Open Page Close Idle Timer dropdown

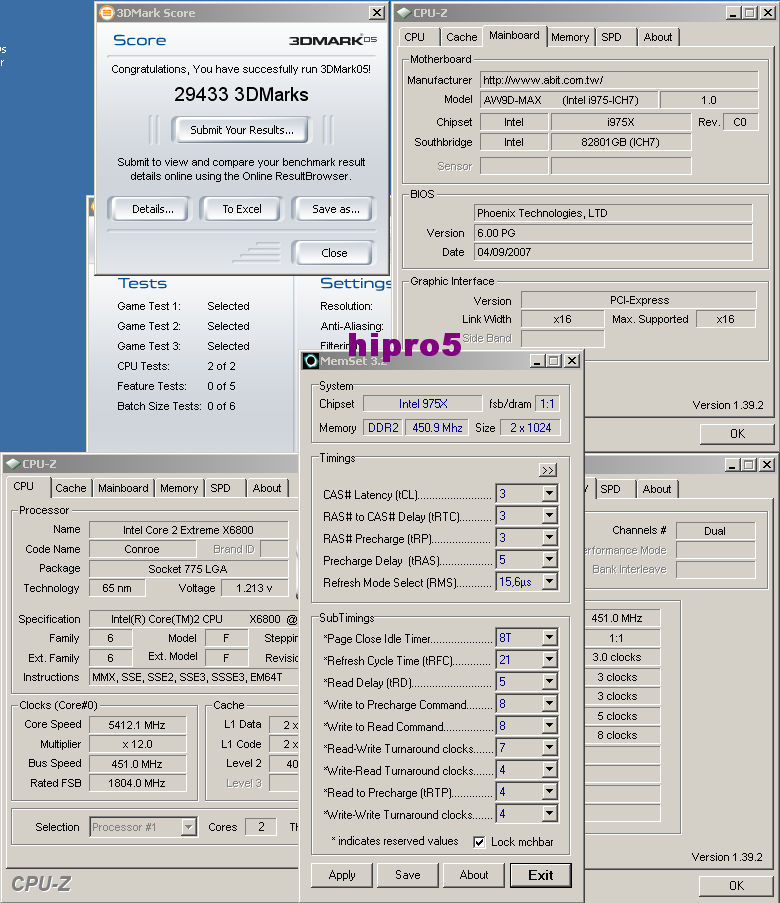[x=550, y=638]
